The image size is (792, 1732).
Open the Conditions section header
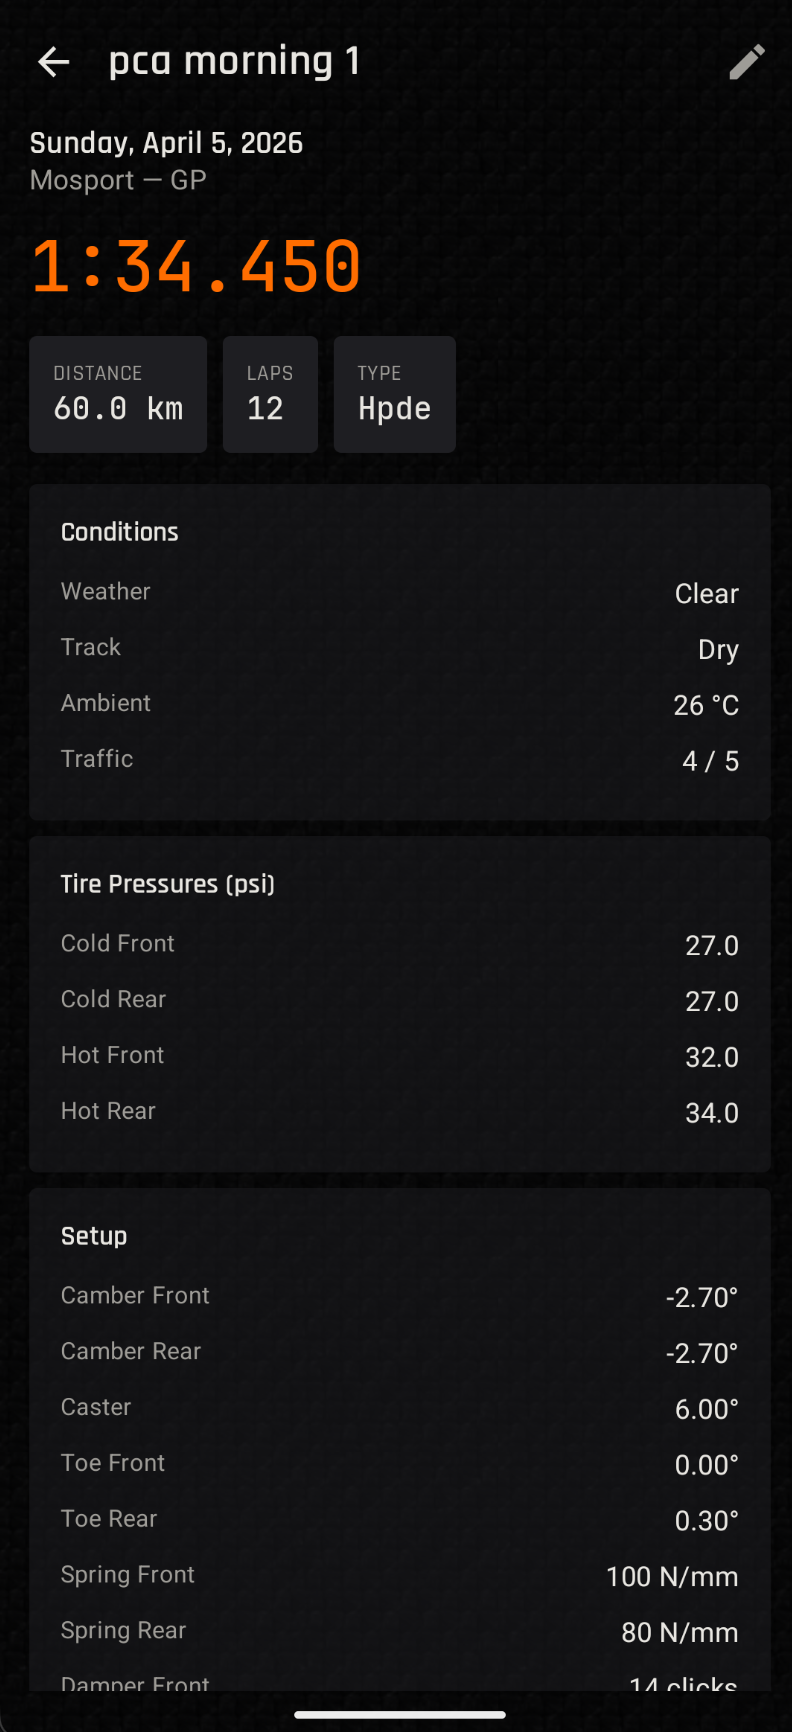(x=119, y=531)
